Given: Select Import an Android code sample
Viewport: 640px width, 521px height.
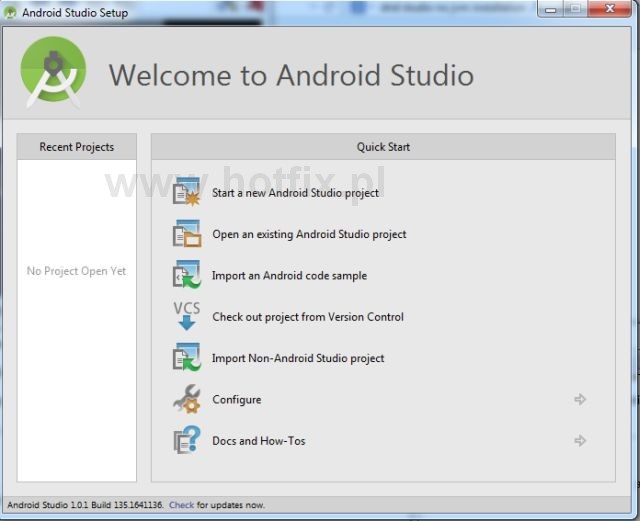Looking at the screenshot, I should coord(289,276).
